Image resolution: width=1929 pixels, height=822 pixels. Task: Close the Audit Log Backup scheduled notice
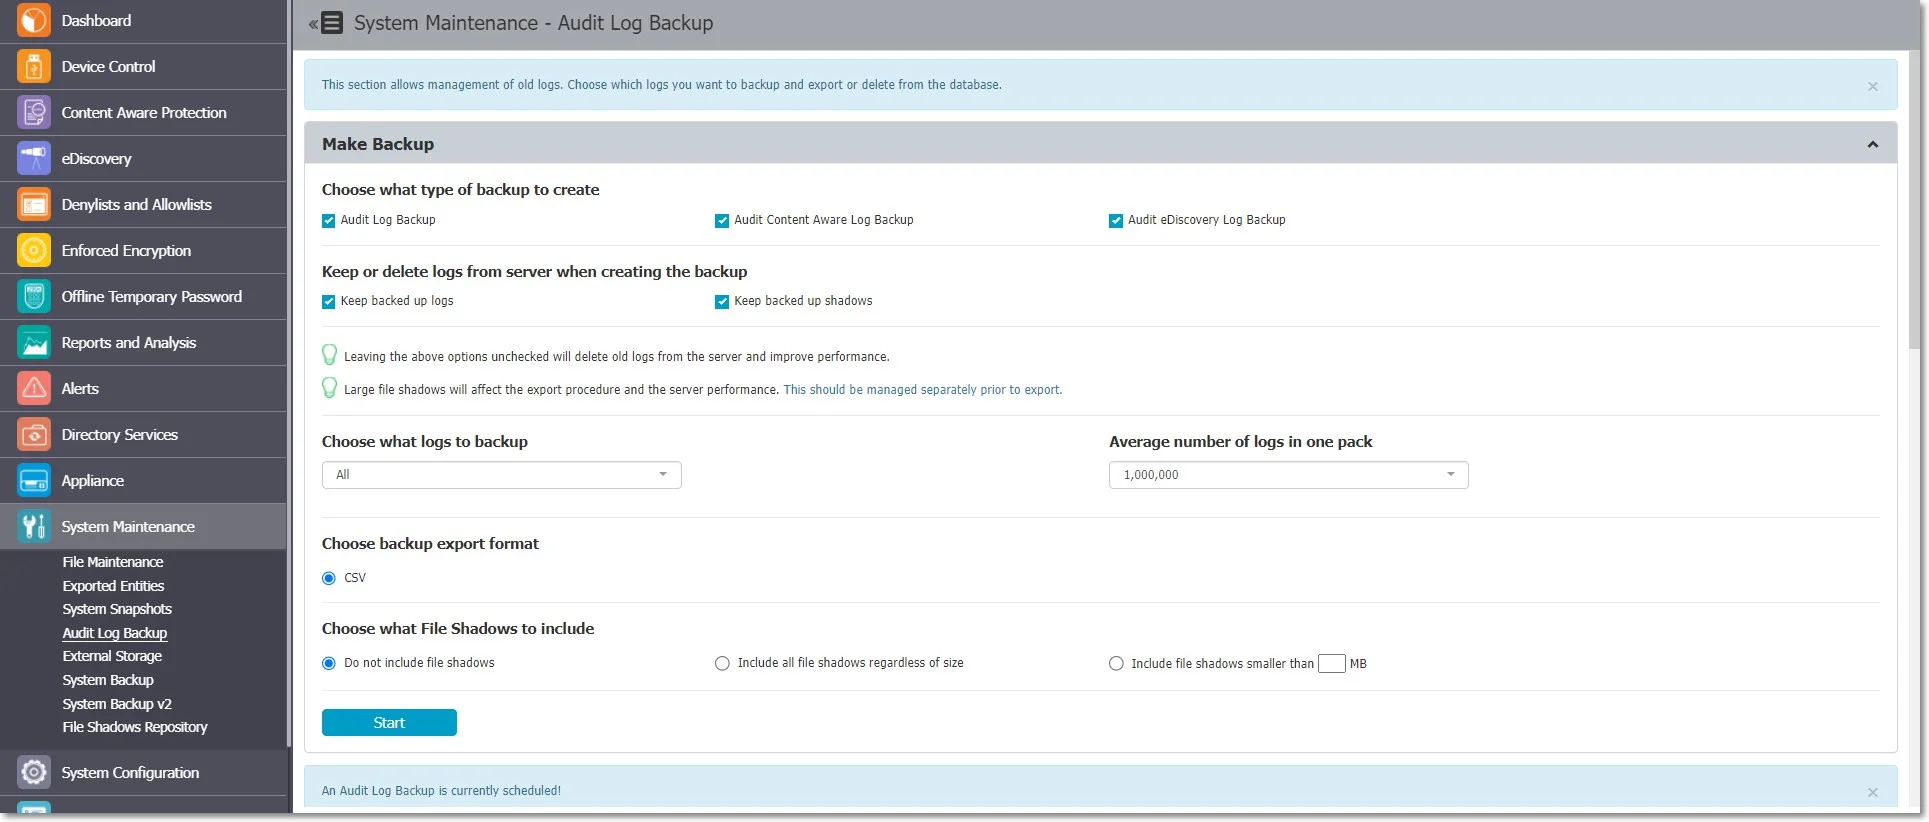(1872, 792)
